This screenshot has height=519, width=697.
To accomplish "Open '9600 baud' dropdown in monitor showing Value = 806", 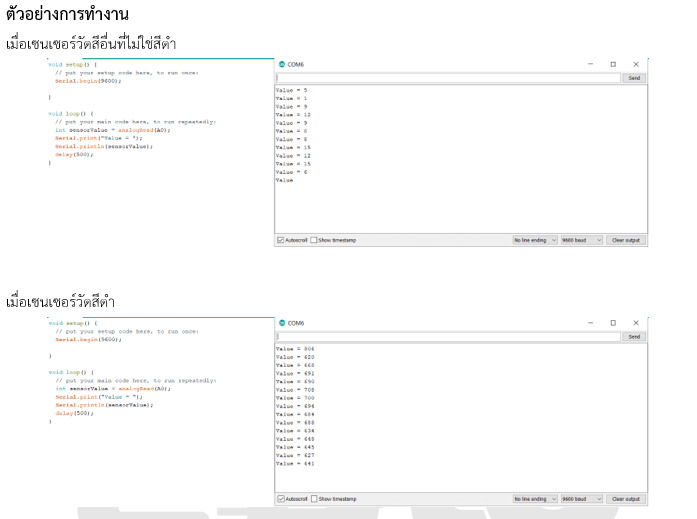I will pyautogui.click(x=581, y=498).
